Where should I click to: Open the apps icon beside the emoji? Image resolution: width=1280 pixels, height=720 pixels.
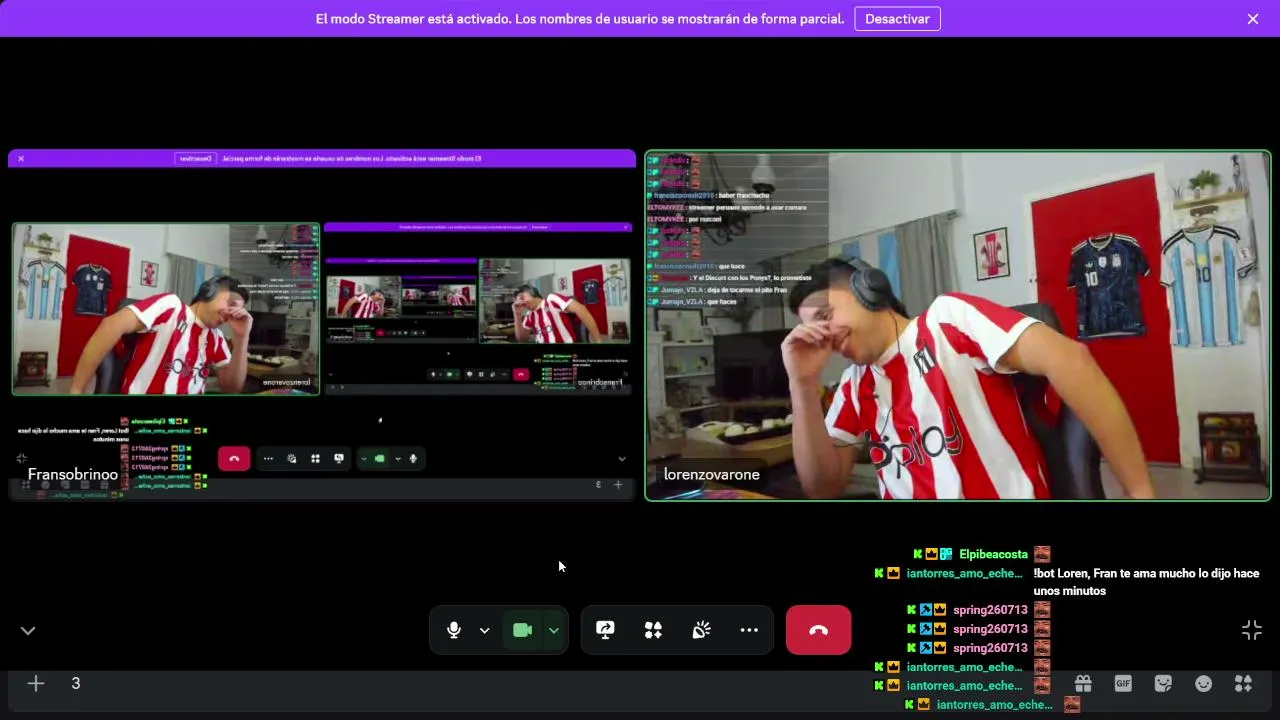click(1243, 684)
